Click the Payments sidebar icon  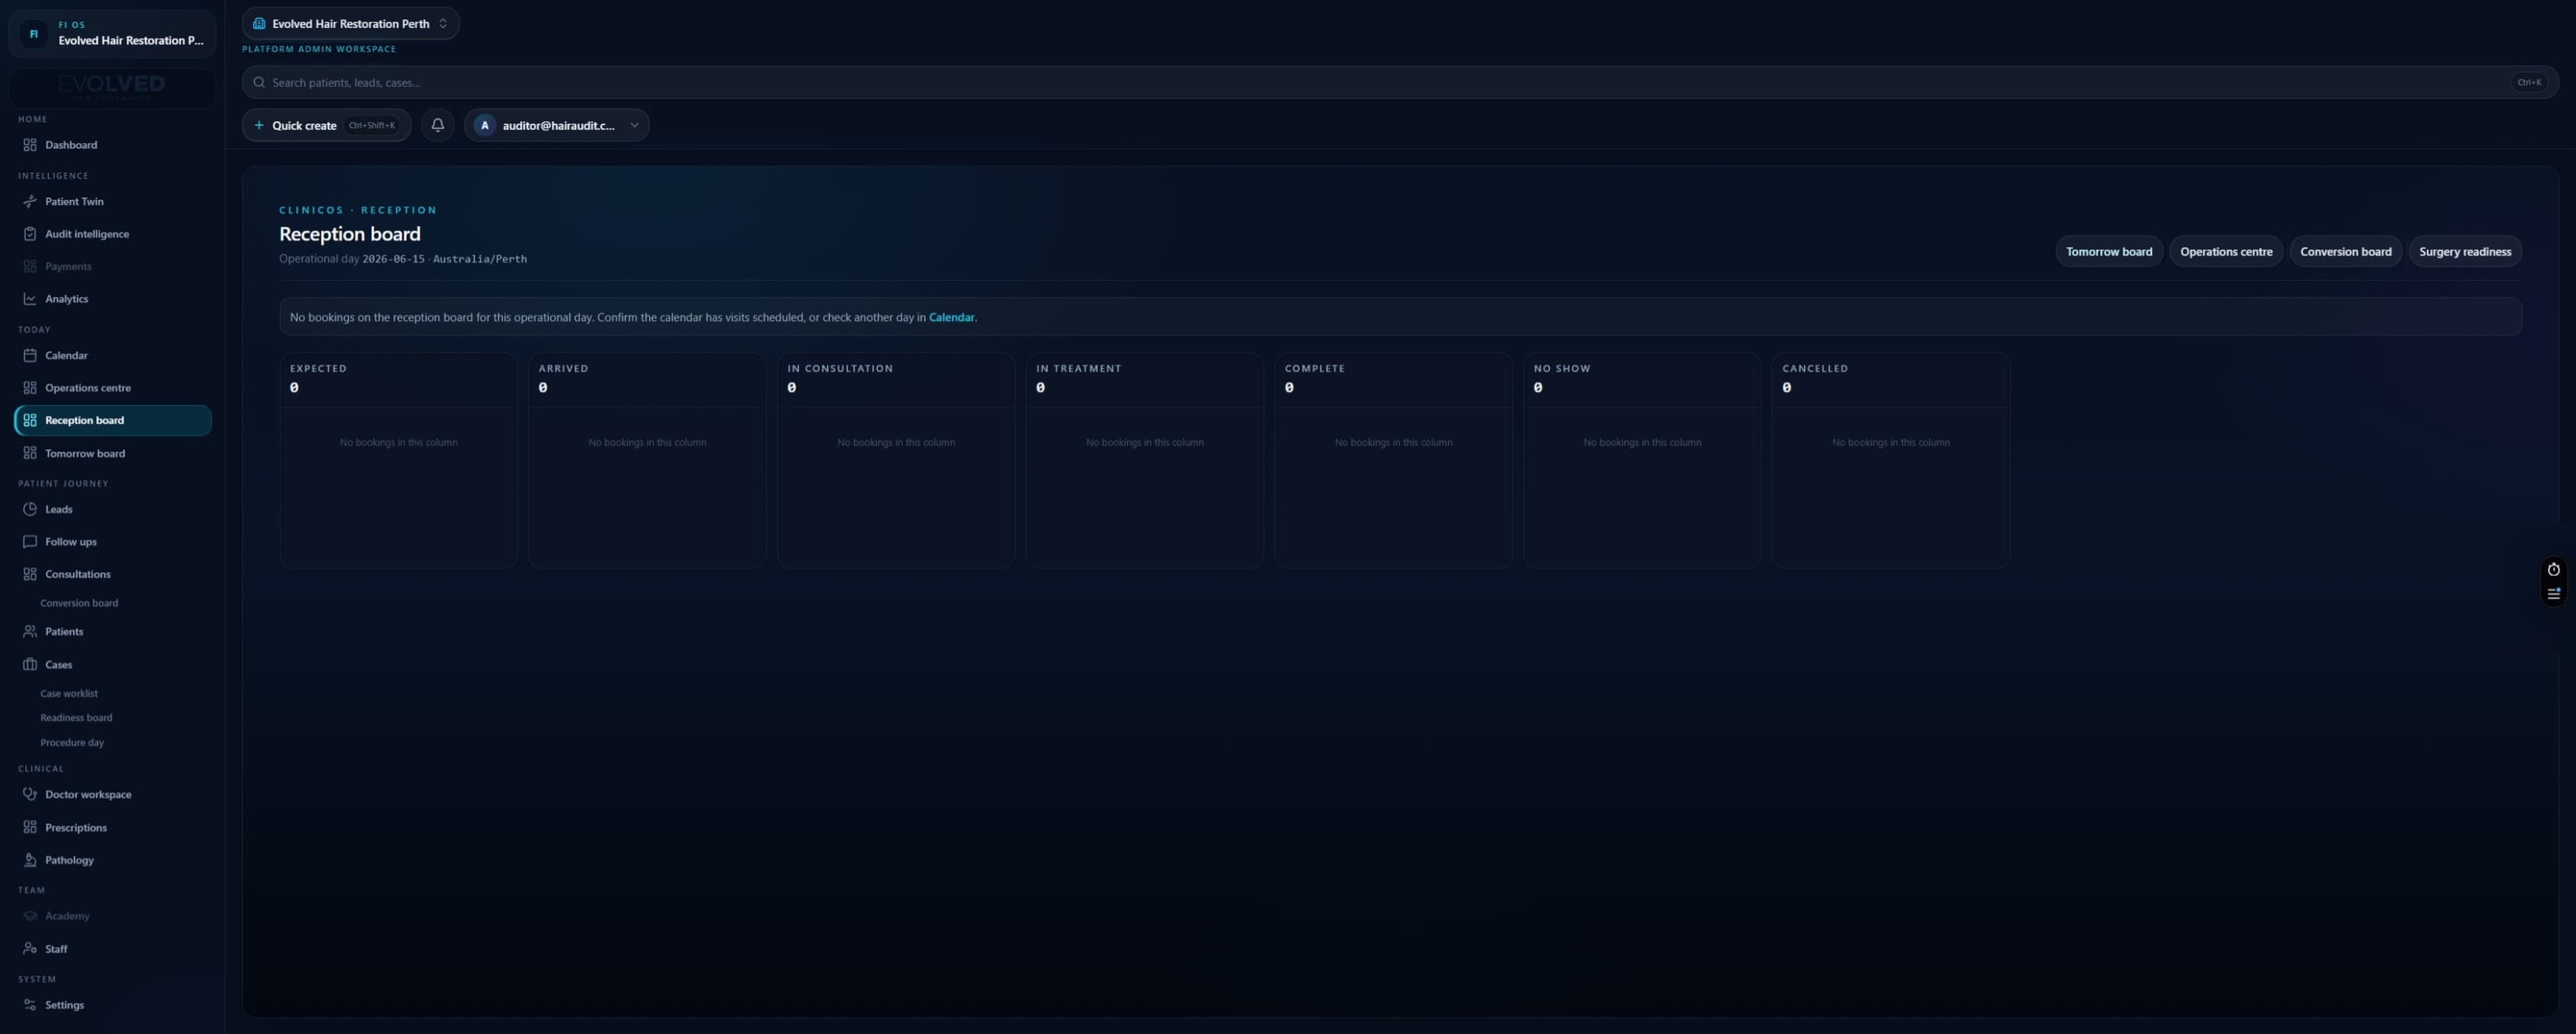[x=30, y=266]
